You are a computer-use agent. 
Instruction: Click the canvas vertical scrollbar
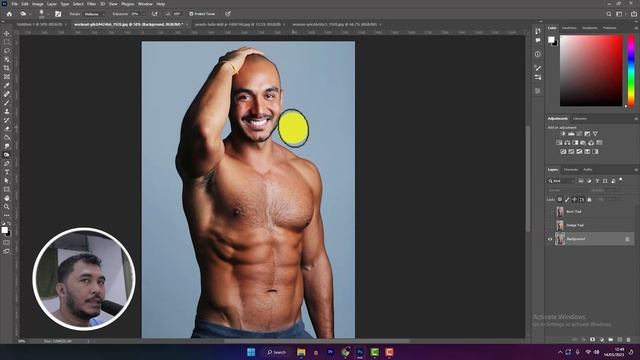pos(527,178)
